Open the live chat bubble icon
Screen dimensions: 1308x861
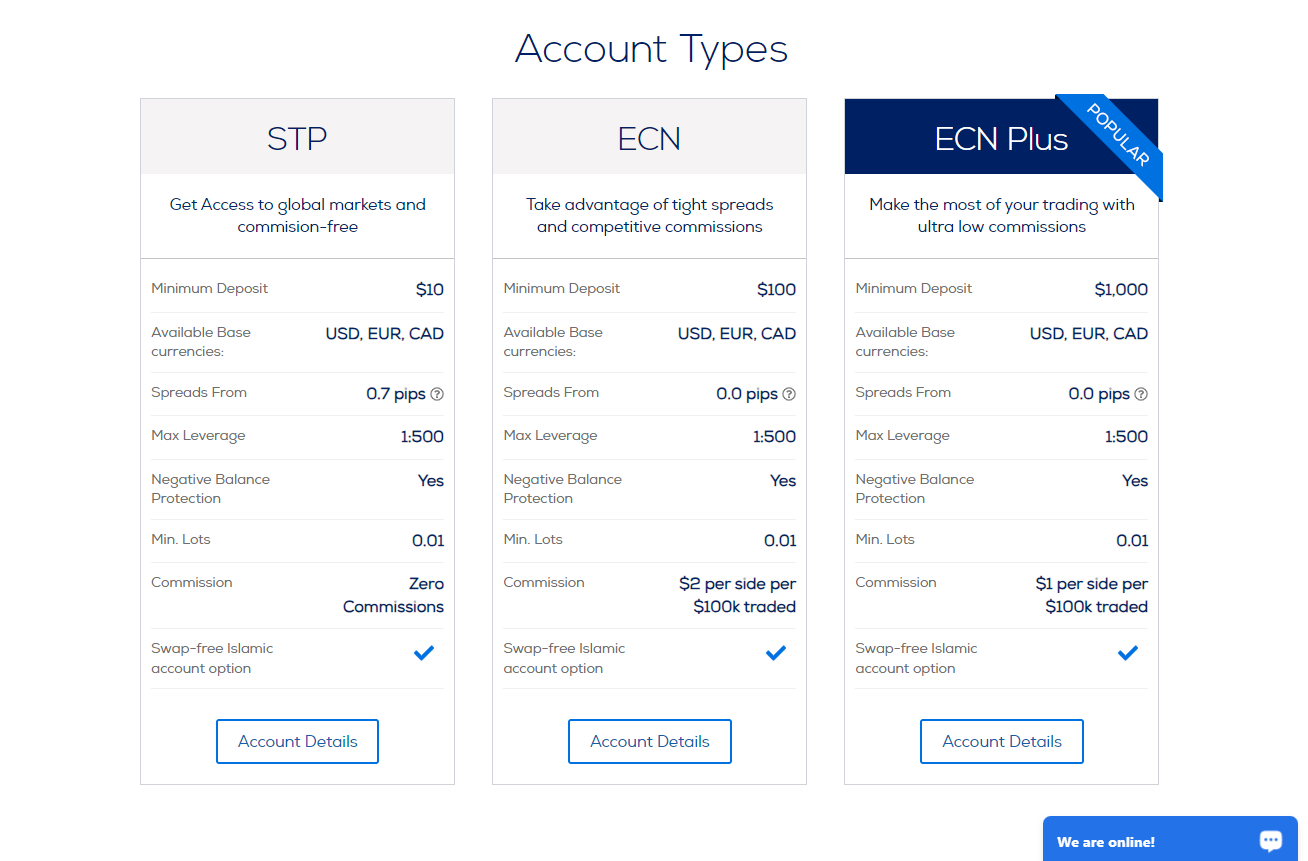tap(1271, 841)
